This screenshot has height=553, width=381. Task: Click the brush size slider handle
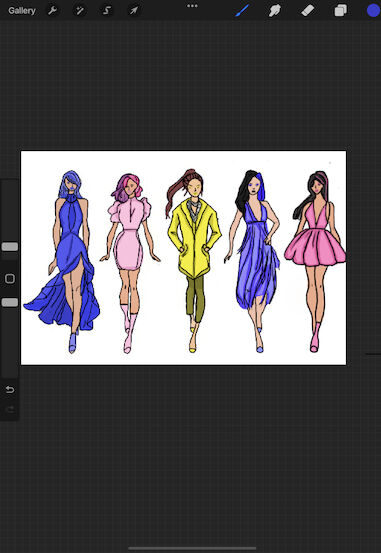coord(10,247)
